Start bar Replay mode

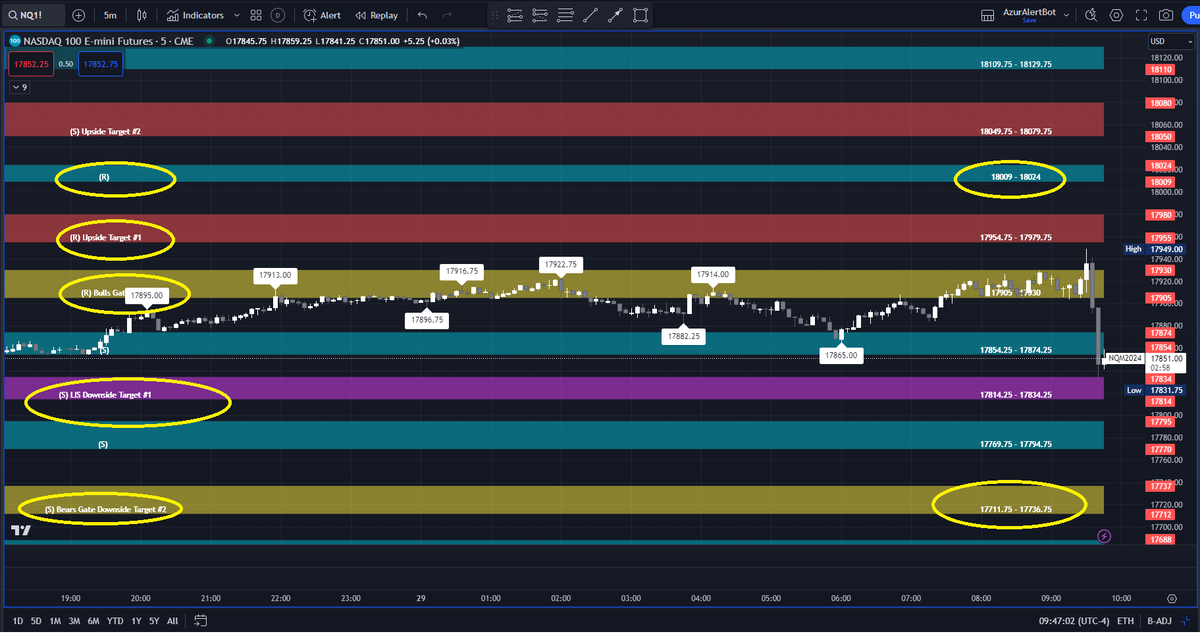[377, 15]
